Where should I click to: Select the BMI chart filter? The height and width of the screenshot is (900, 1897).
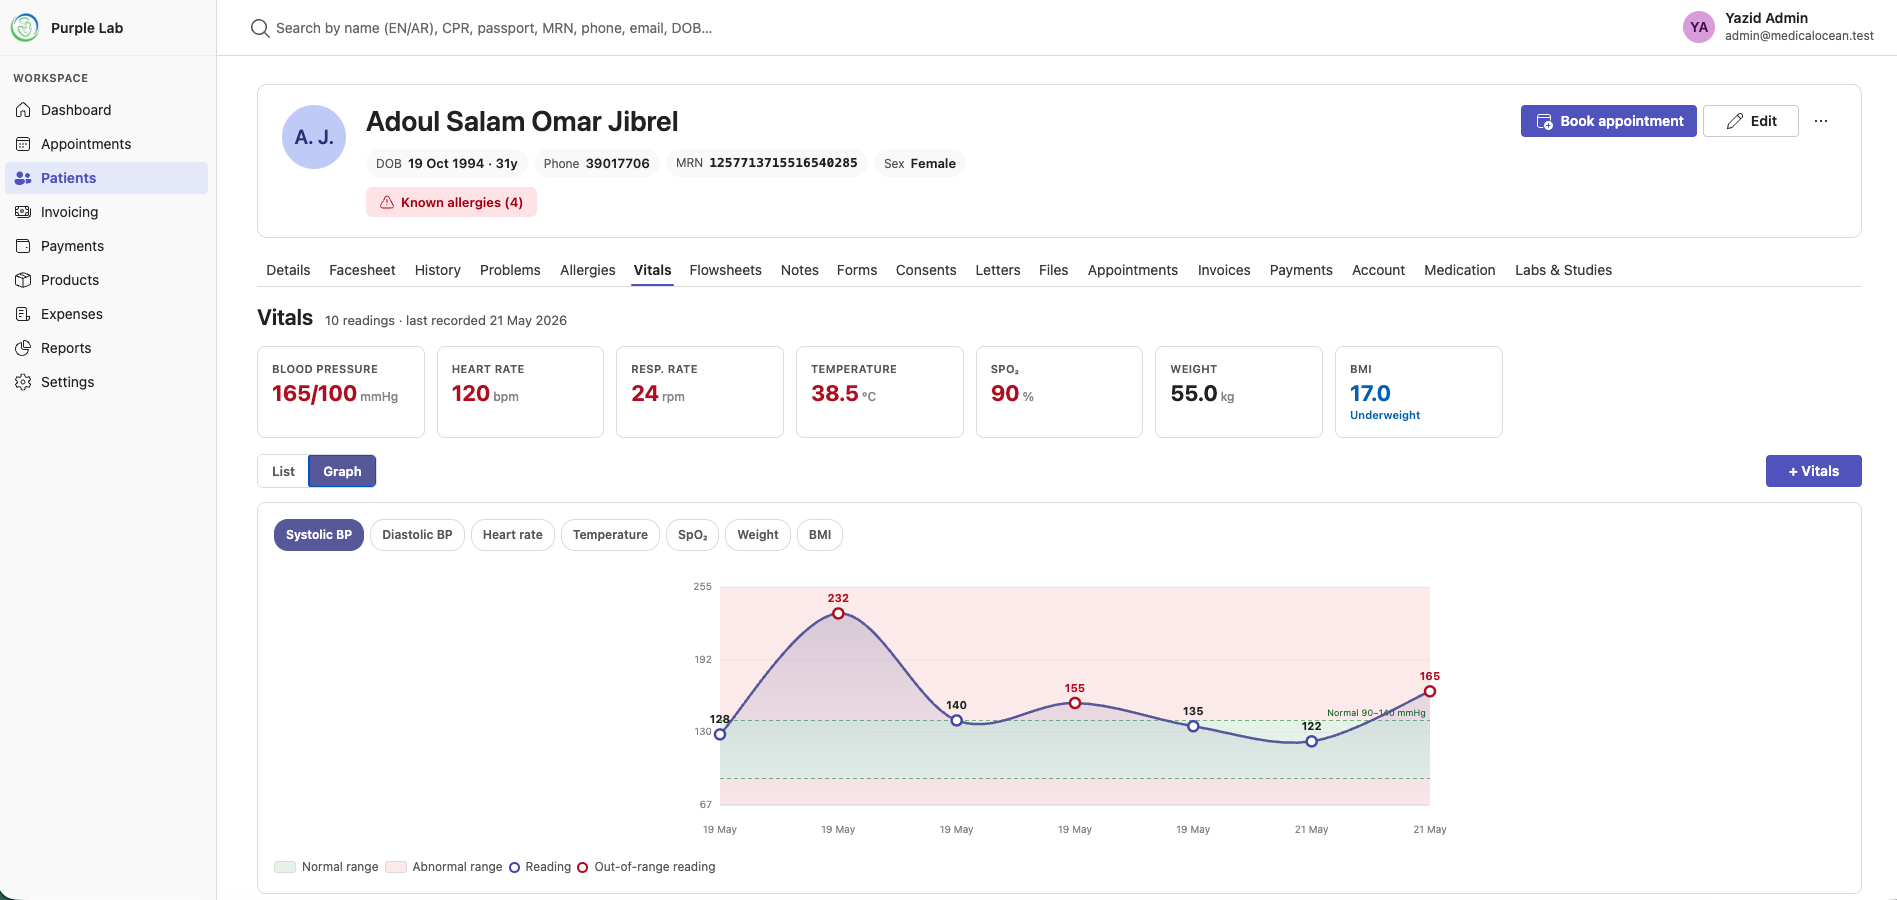pyautogui.click(x=820, y=535)
